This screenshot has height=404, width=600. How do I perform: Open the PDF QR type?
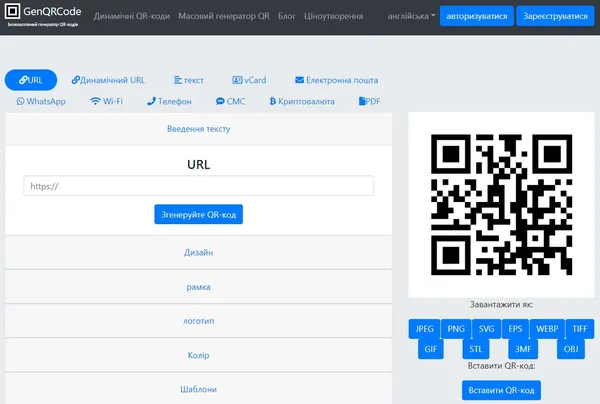(369, 101)
